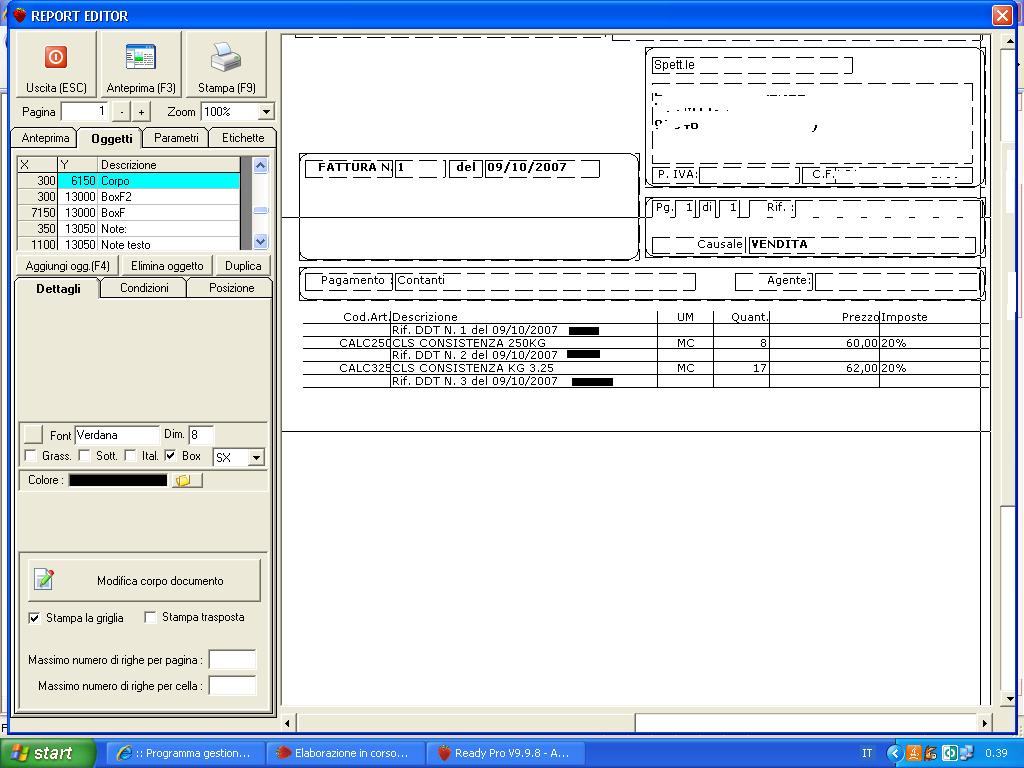Disable Stampa la griglia checkbox
Screen dimensions: 1024x768
[34, 617]
